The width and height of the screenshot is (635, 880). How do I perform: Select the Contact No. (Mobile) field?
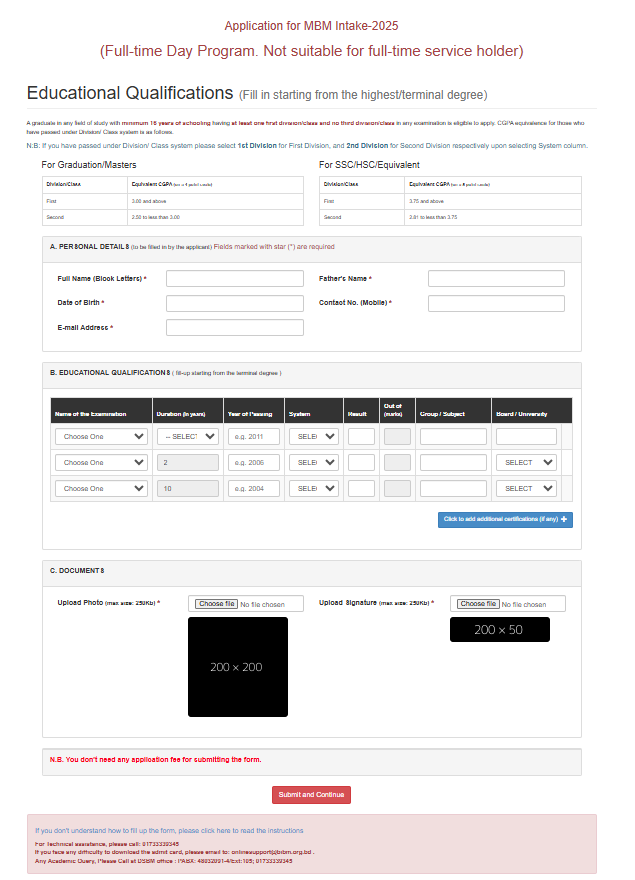[x=496, y=303]
